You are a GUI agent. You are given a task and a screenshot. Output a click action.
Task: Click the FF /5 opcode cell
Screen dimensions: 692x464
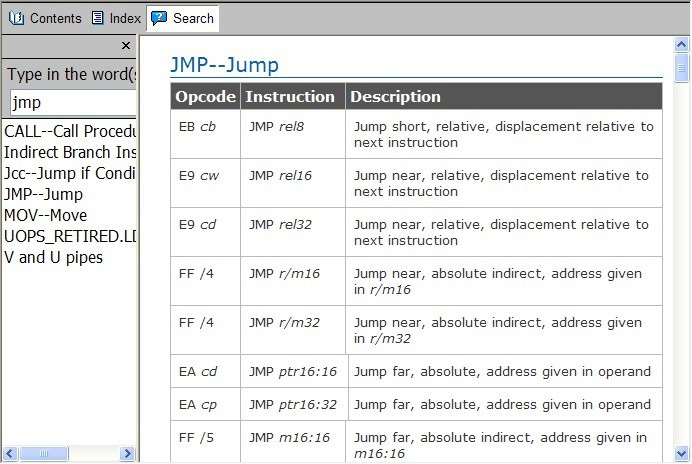click(x=205, y=441)
